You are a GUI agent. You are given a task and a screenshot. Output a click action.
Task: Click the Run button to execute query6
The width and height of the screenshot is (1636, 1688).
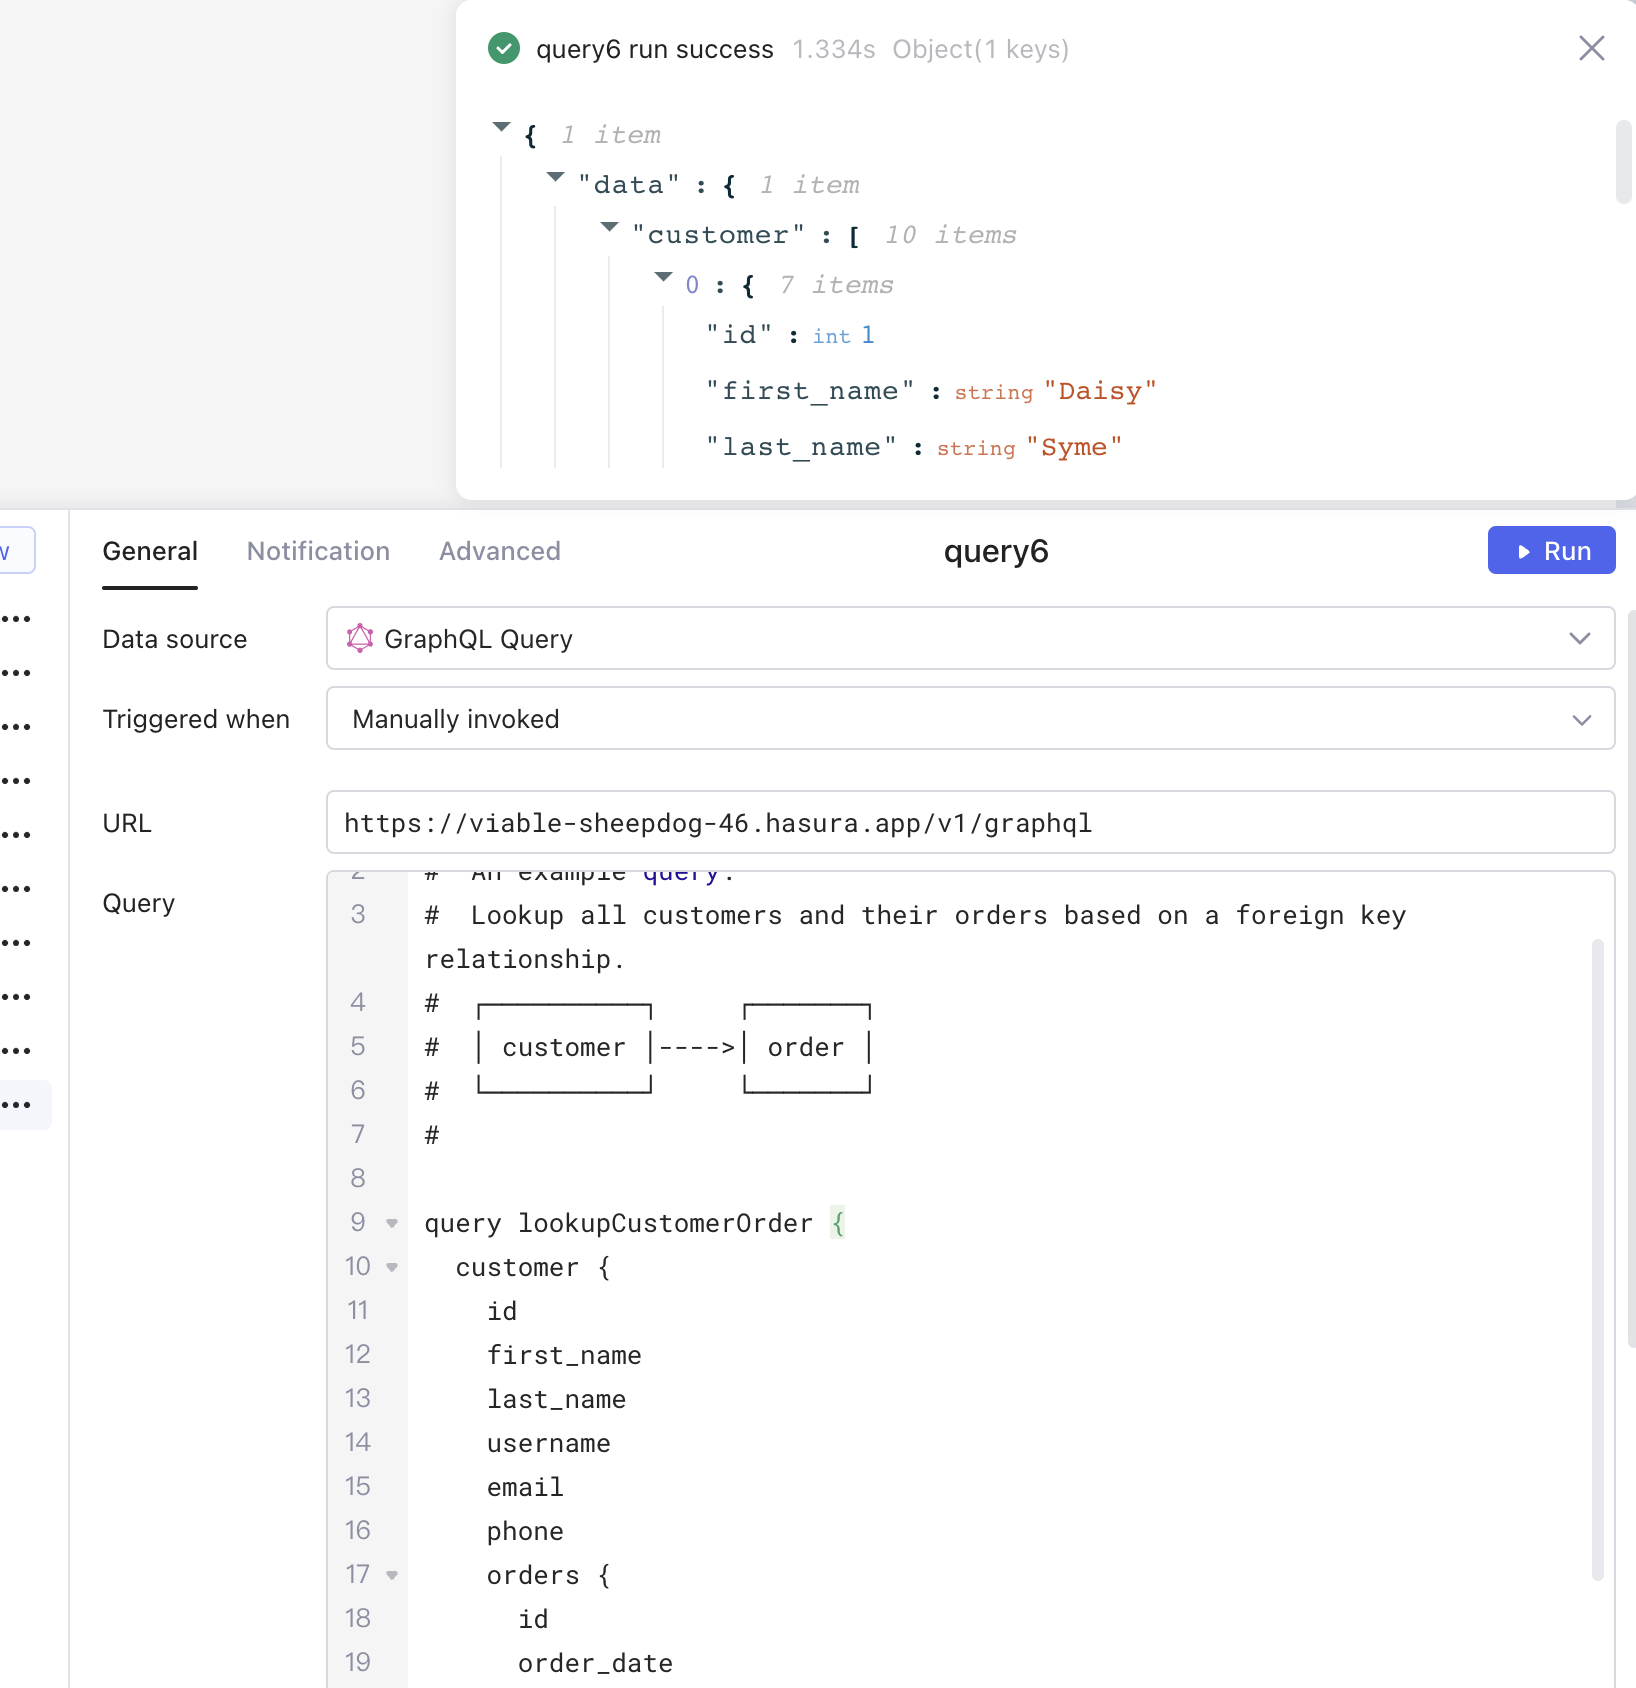click(x=1551, y=550)
